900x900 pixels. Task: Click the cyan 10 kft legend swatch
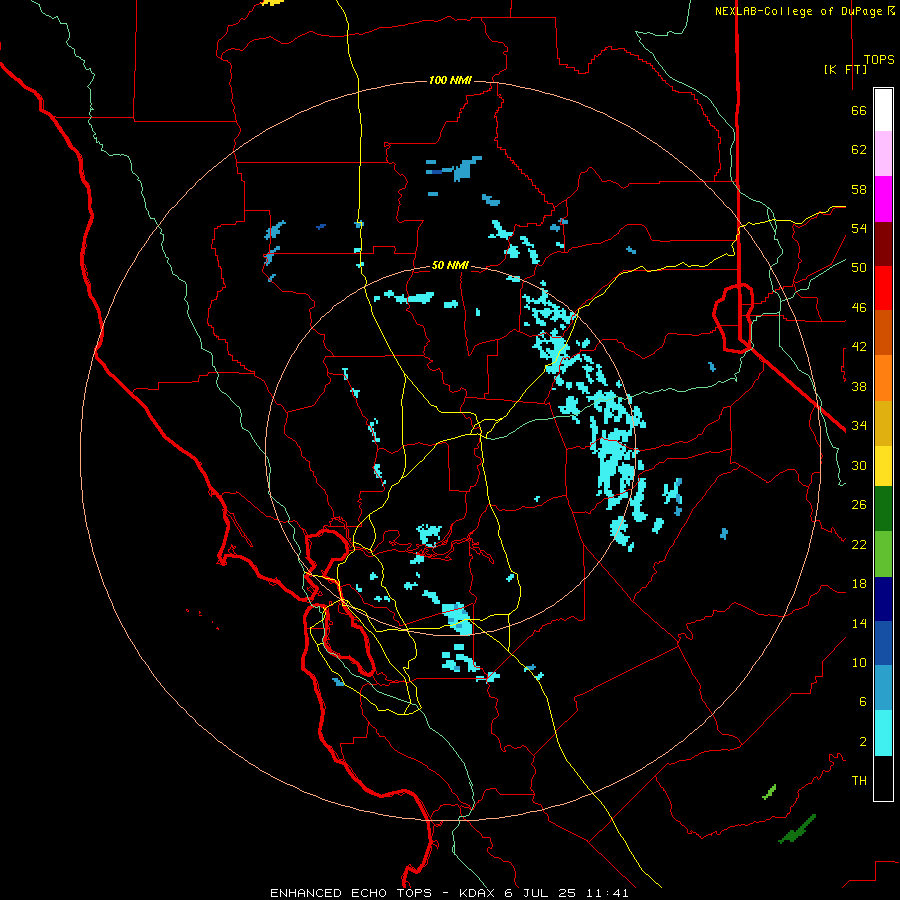(x=883, y=733)
